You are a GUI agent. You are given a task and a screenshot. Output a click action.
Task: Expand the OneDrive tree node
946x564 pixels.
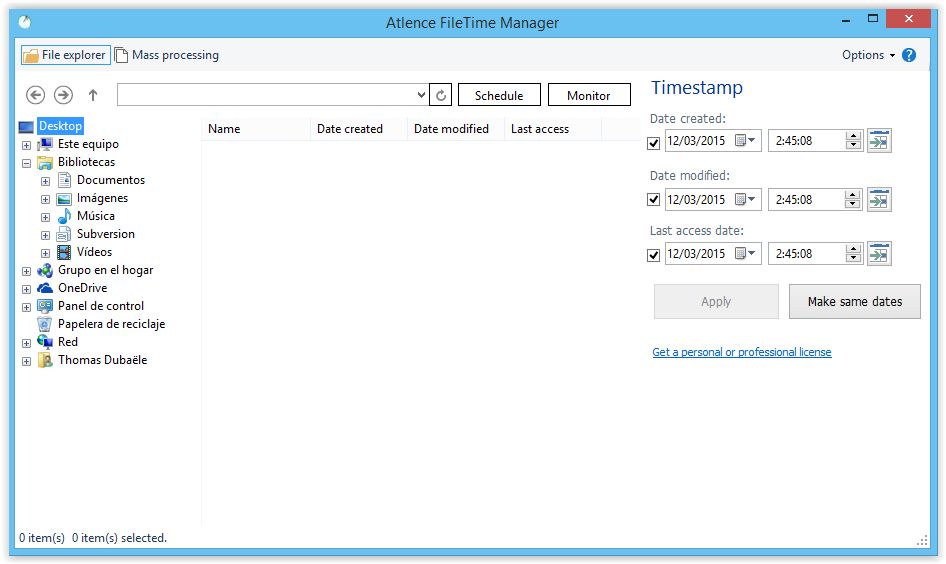pos(27,290)
